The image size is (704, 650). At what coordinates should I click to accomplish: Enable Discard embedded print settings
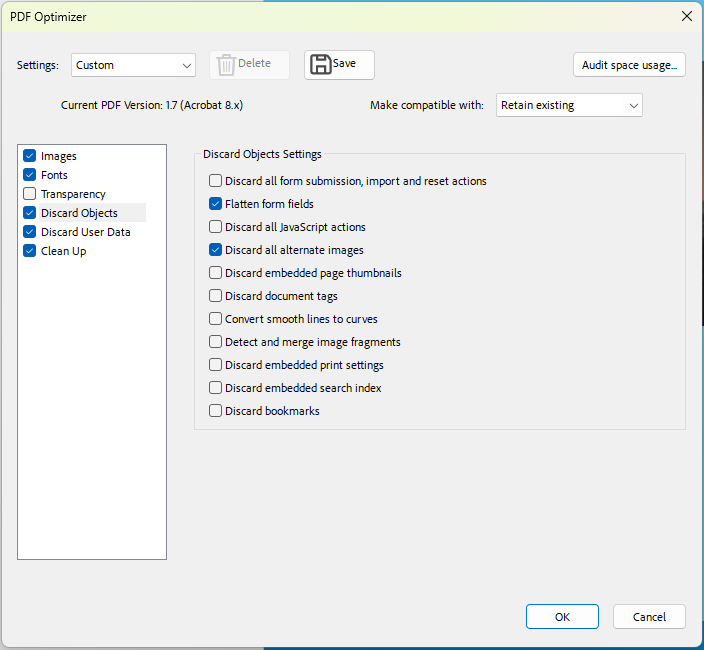[x=216, y=365]
